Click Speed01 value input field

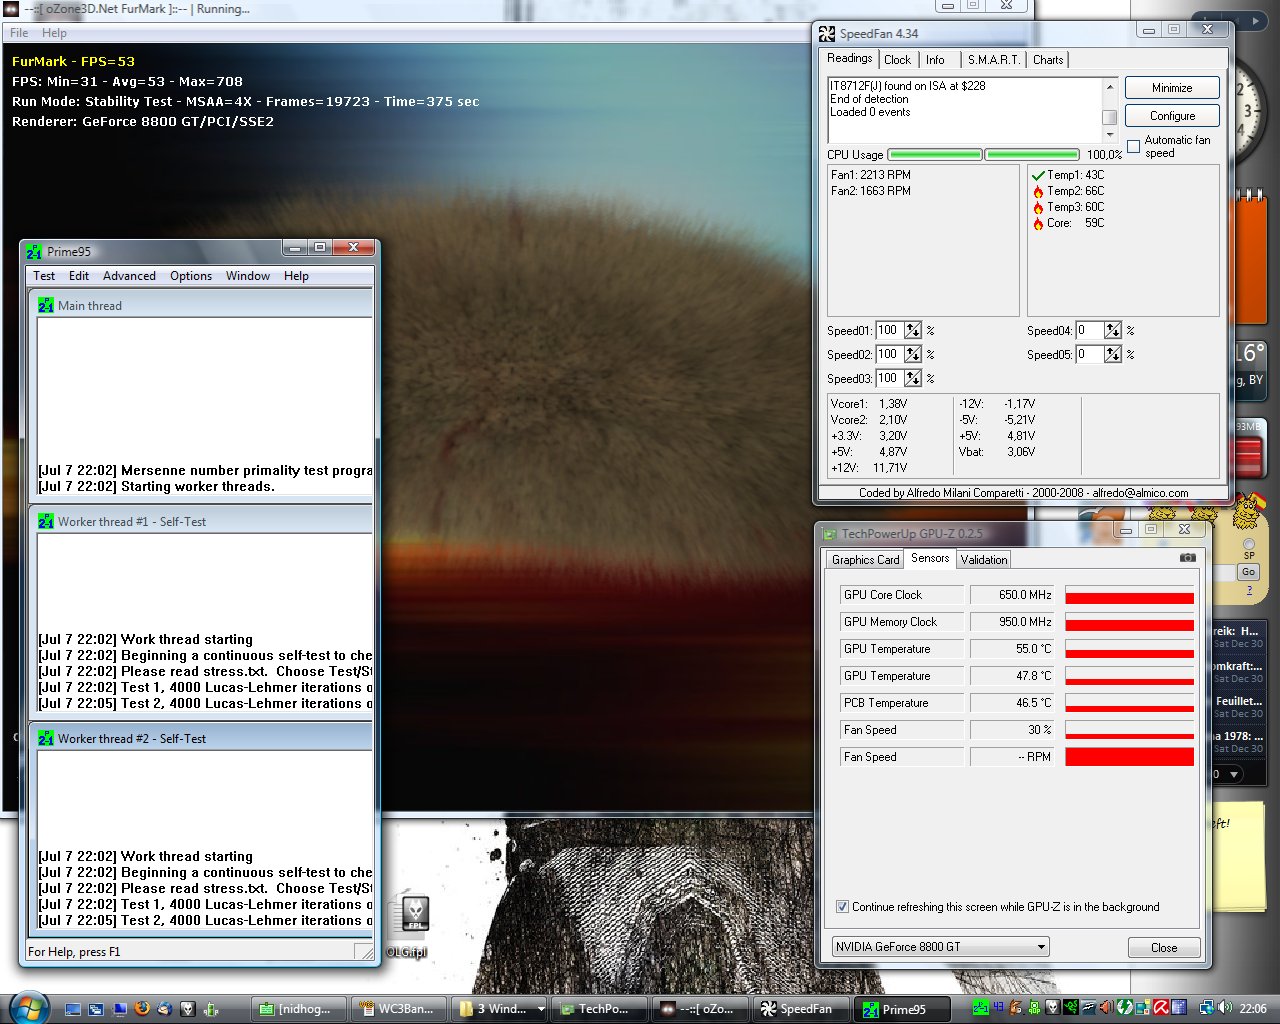888,330
